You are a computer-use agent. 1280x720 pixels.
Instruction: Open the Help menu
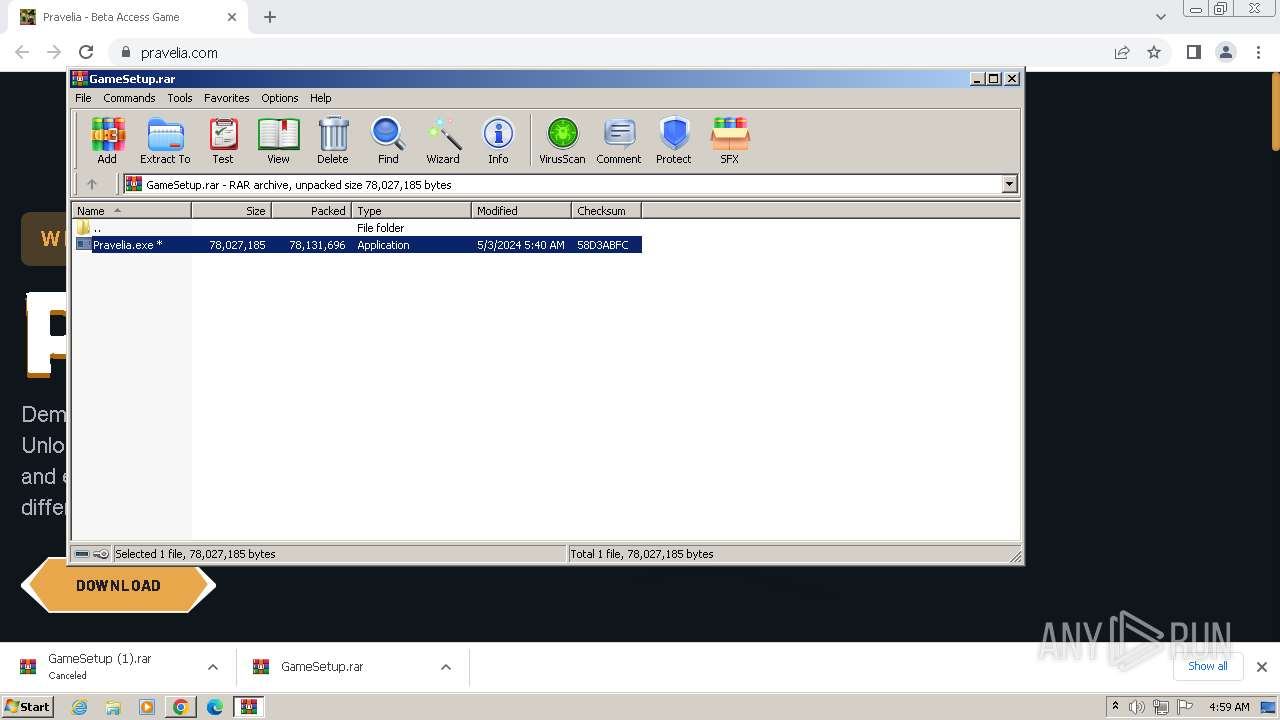pos(320,98)
